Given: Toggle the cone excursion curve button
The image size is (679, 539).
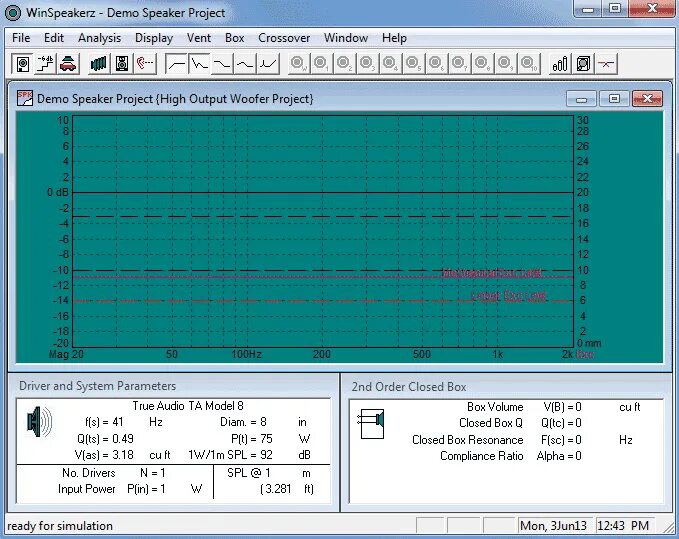Looking at the screenshot, I should coord(199,64).
